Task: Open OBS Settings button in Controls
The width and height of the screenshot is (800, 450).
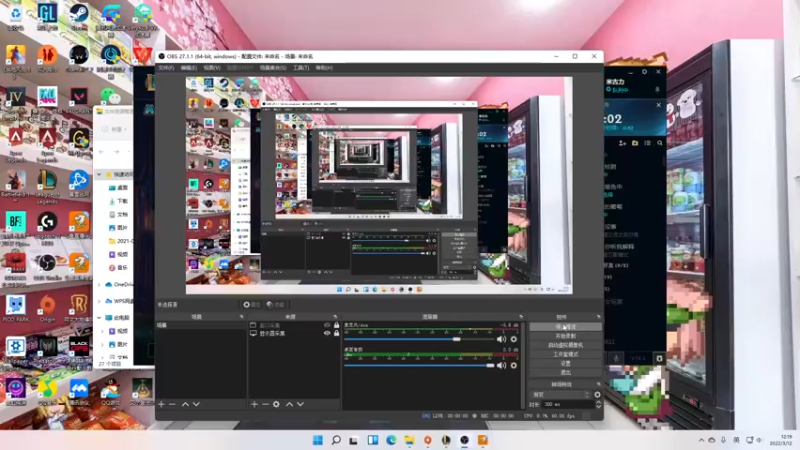Action: pyautogui.click(x=565, y=363)
